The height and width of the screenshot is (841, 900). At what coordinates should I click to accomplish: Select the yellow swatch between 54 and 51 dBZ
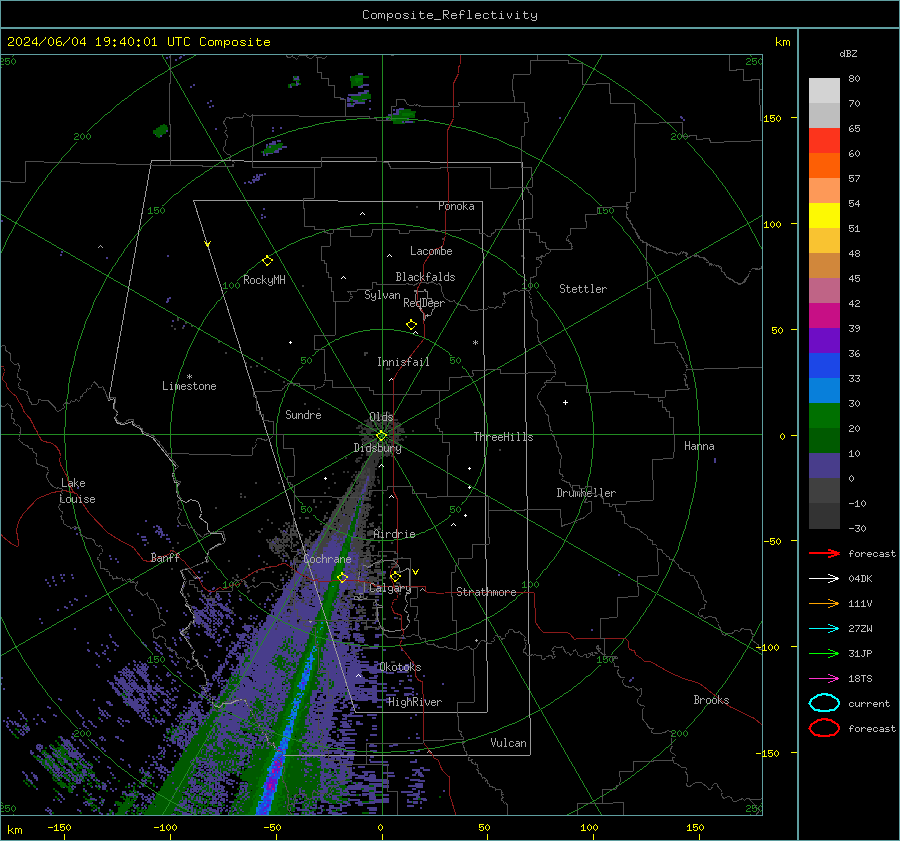point(824,215)
